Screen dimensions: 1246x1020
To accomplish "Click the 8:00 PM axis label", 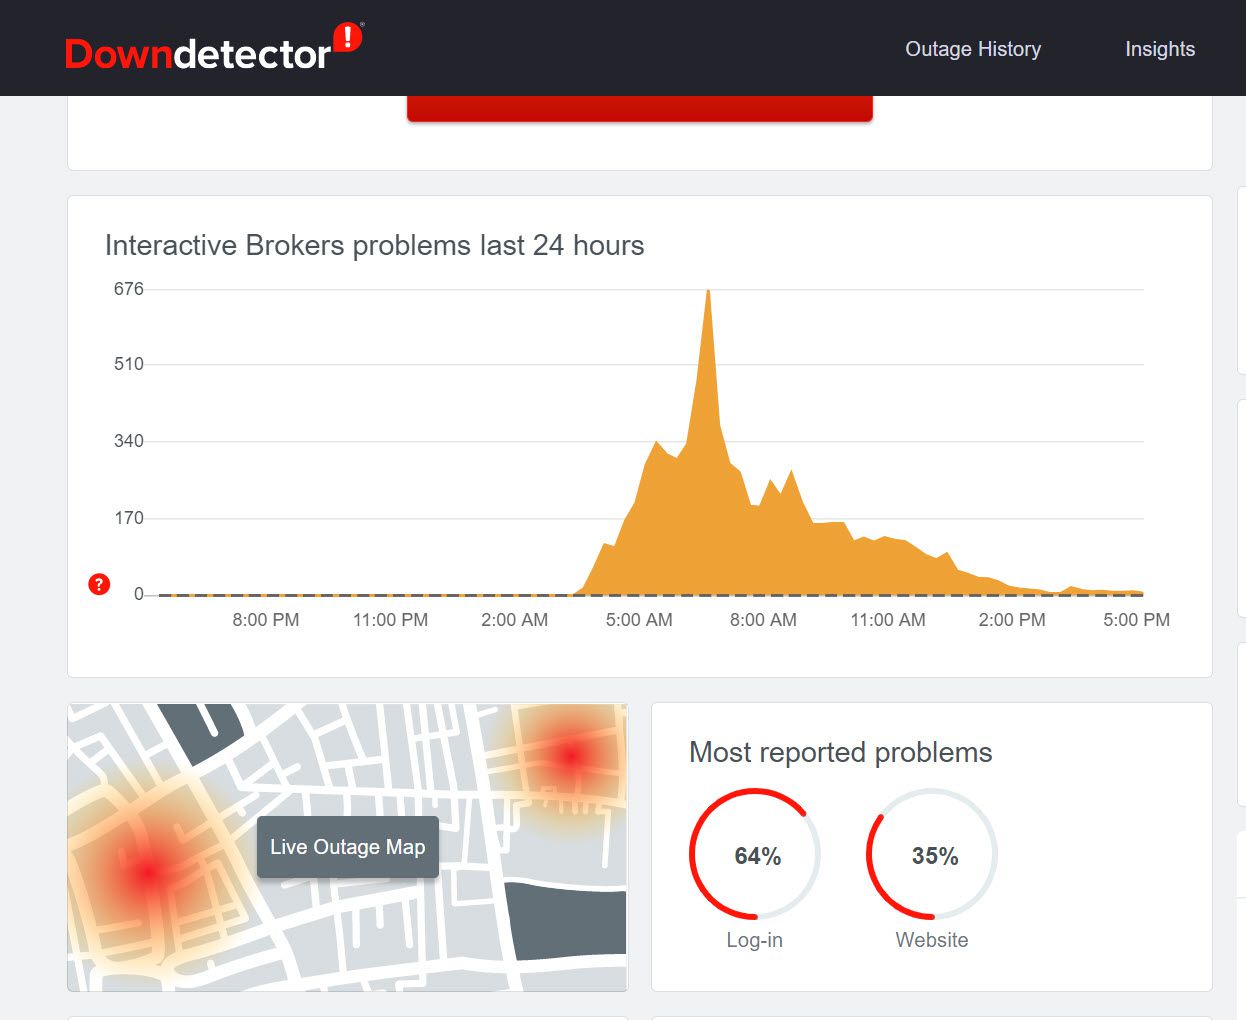I will click(x=266, y=620).
